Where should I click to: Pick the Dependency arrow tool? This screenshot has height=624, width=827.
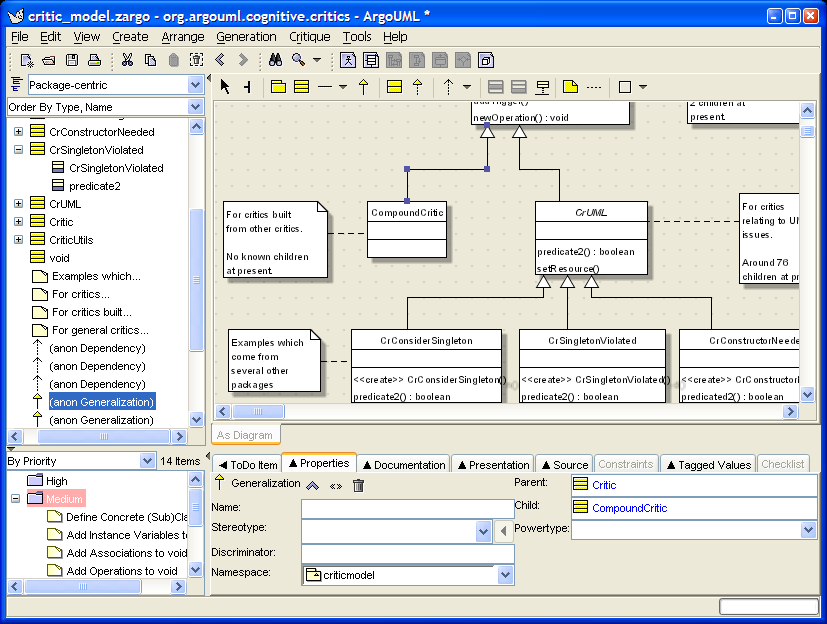[448, 87]
